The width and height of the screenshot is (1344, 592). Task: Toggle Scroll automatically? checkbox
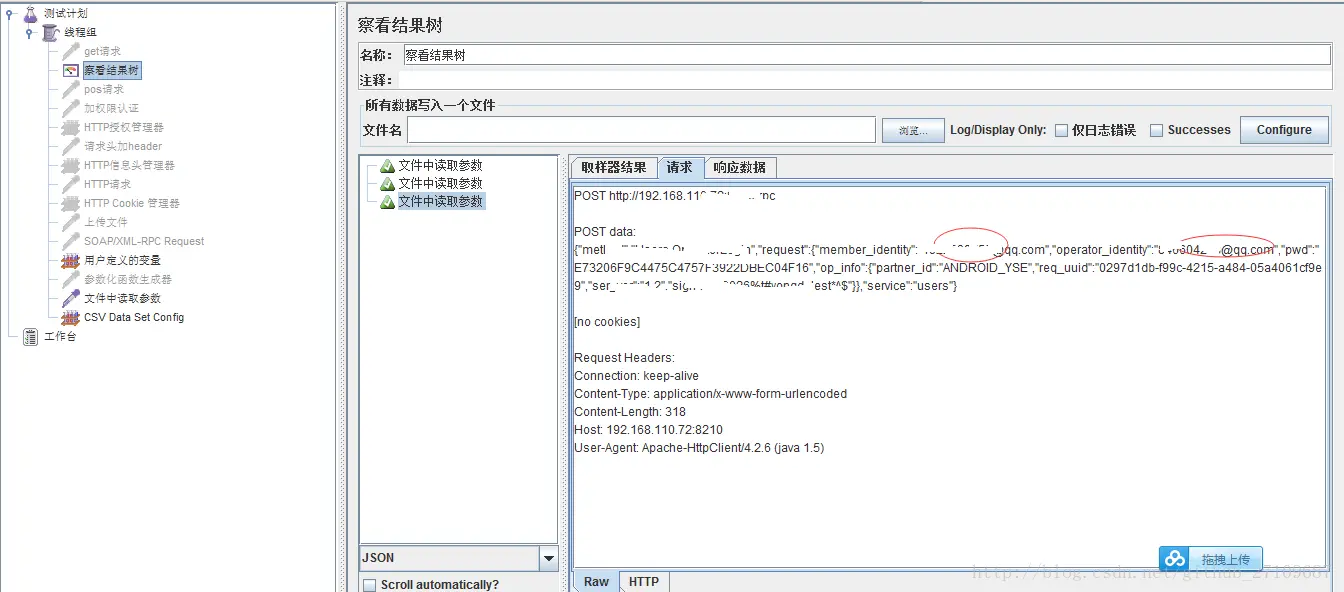pos(370,585)
